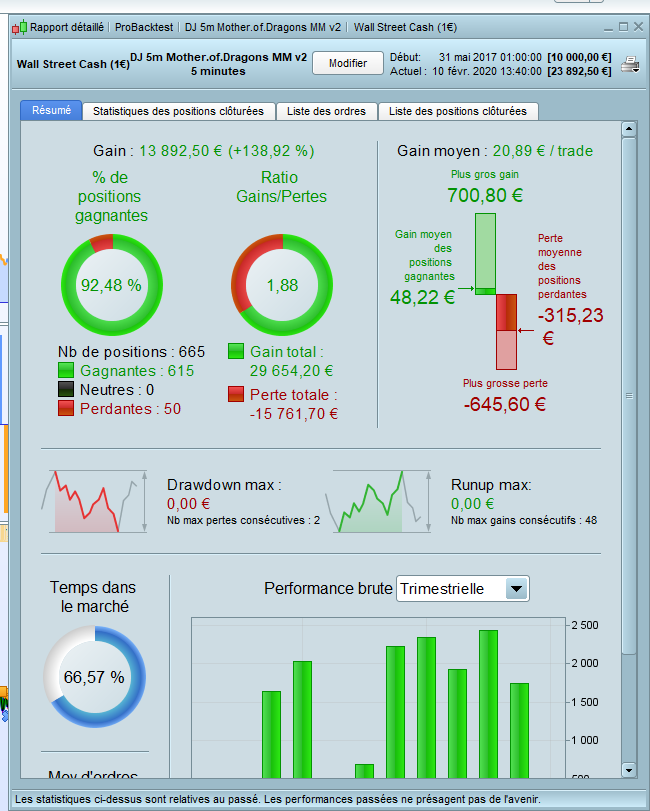Click the ProRealTime candlestick window icon
Viewport: 650px width, 811px height.
click(20, 27)
